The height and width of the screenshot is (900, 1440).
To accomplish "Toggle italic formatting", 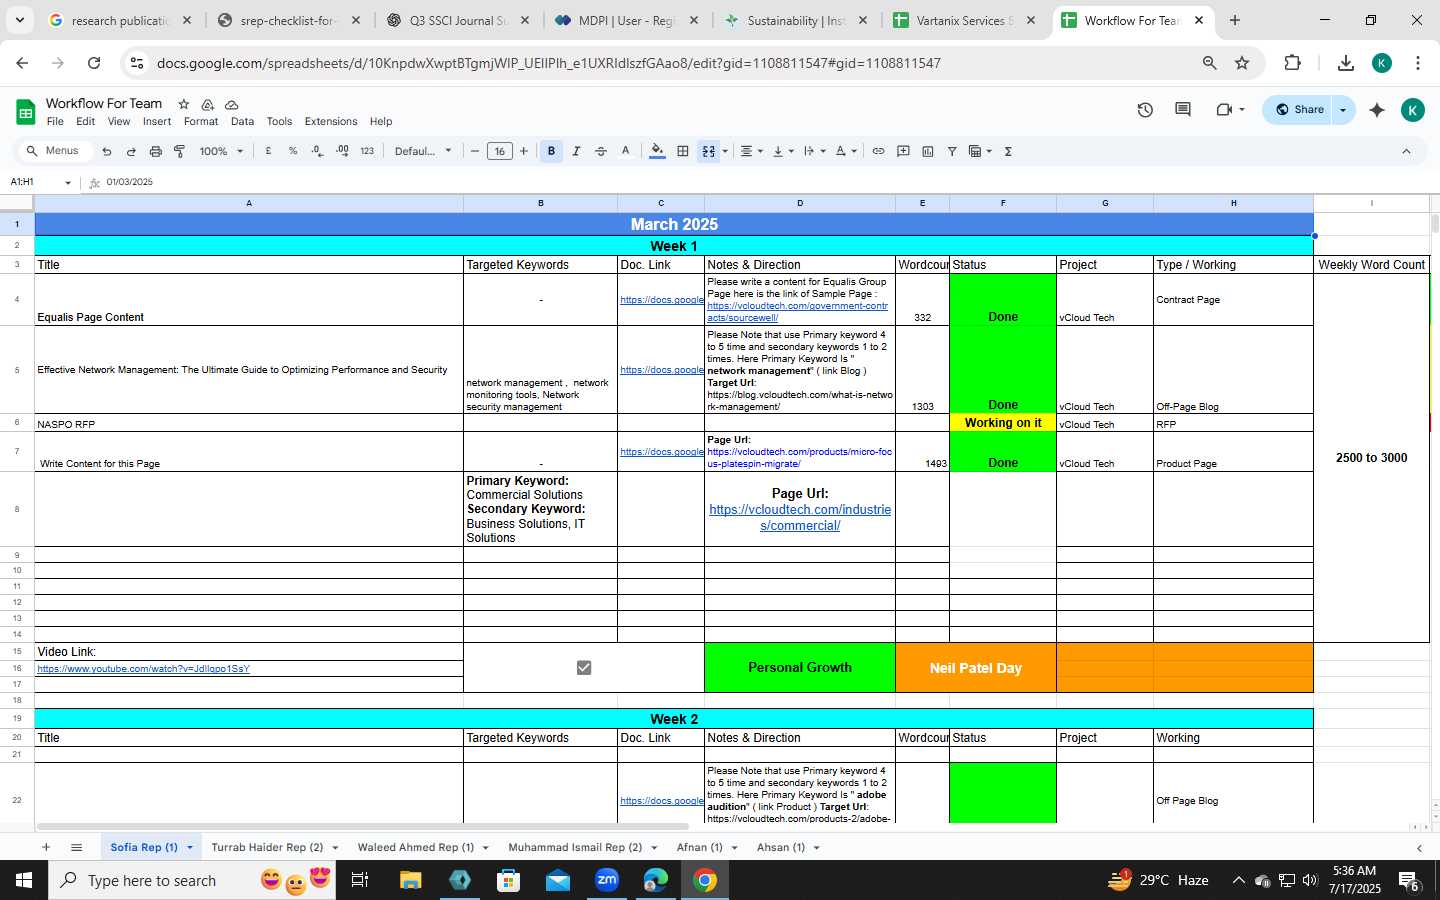I will (x=576, y=151).
